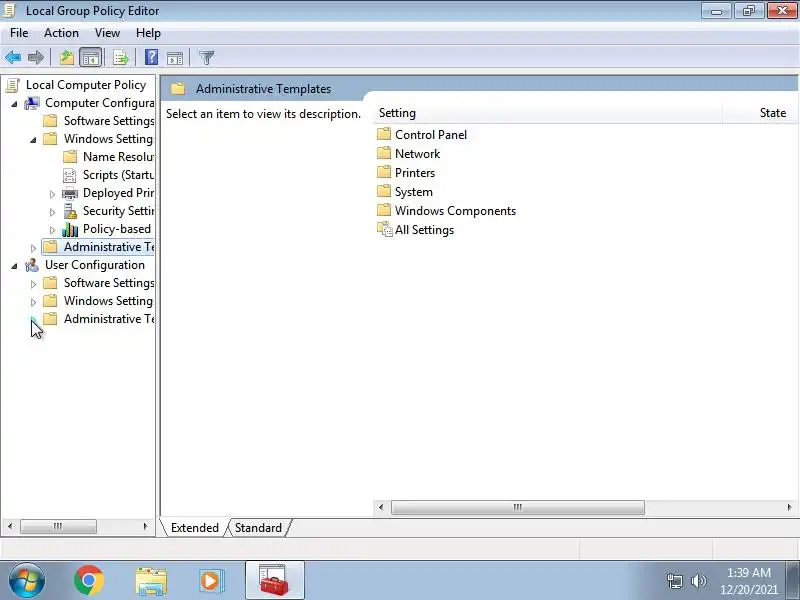Toggle Show/Hide Action Pane toolbar icon
This screenshot has height=600, width=800.
click(175, 58)
